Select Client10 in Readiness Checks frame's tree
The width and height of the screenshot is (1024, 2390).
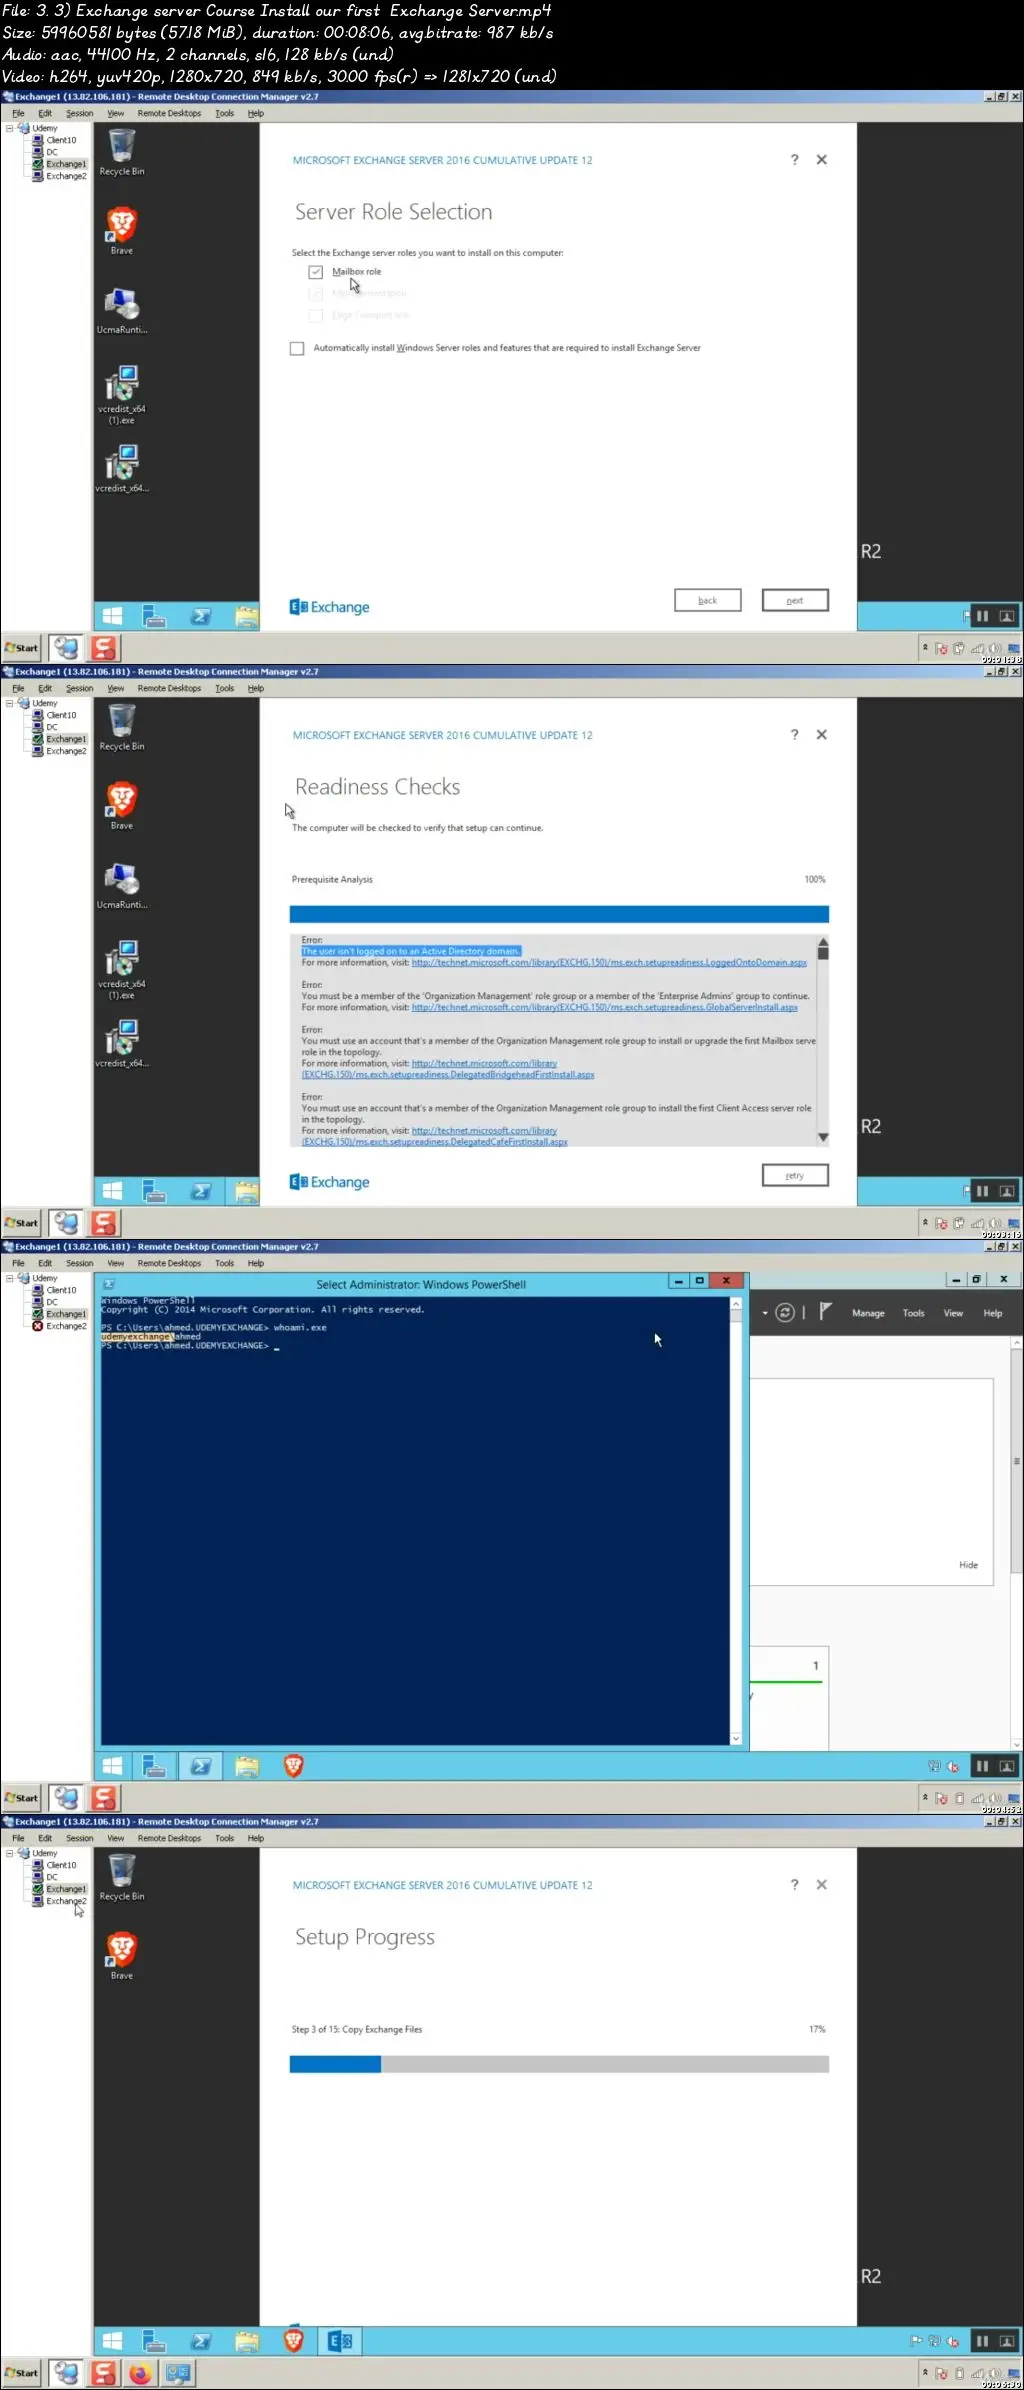[x=61, y=715]
